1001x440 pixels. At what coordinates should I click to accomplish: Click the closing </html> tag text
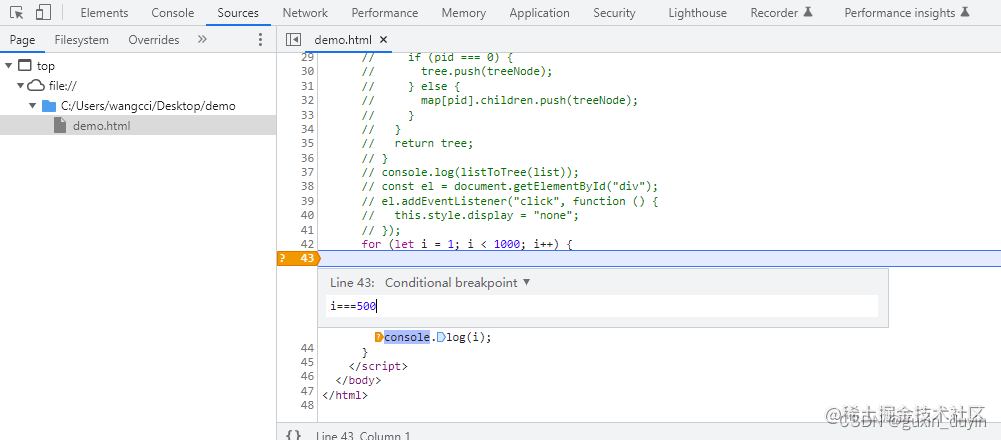[x=345, y=395]
